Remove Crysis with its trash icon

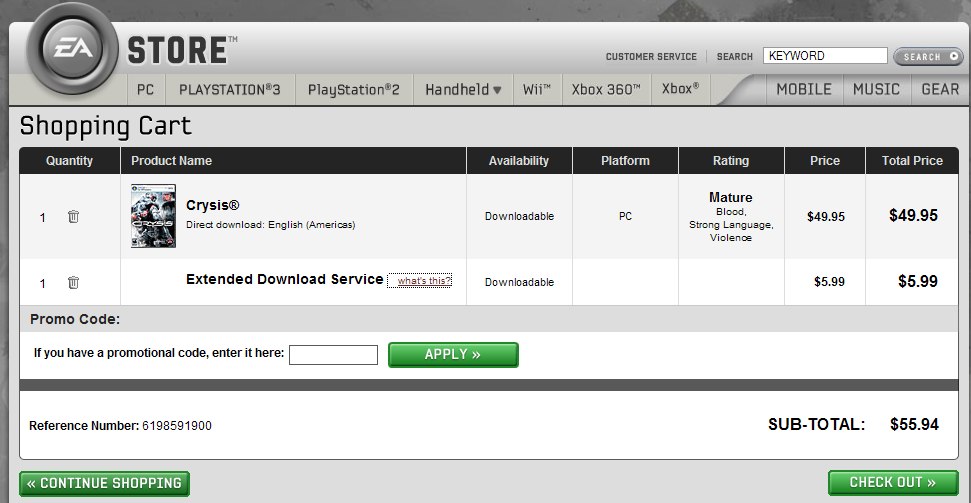point(73,217)
